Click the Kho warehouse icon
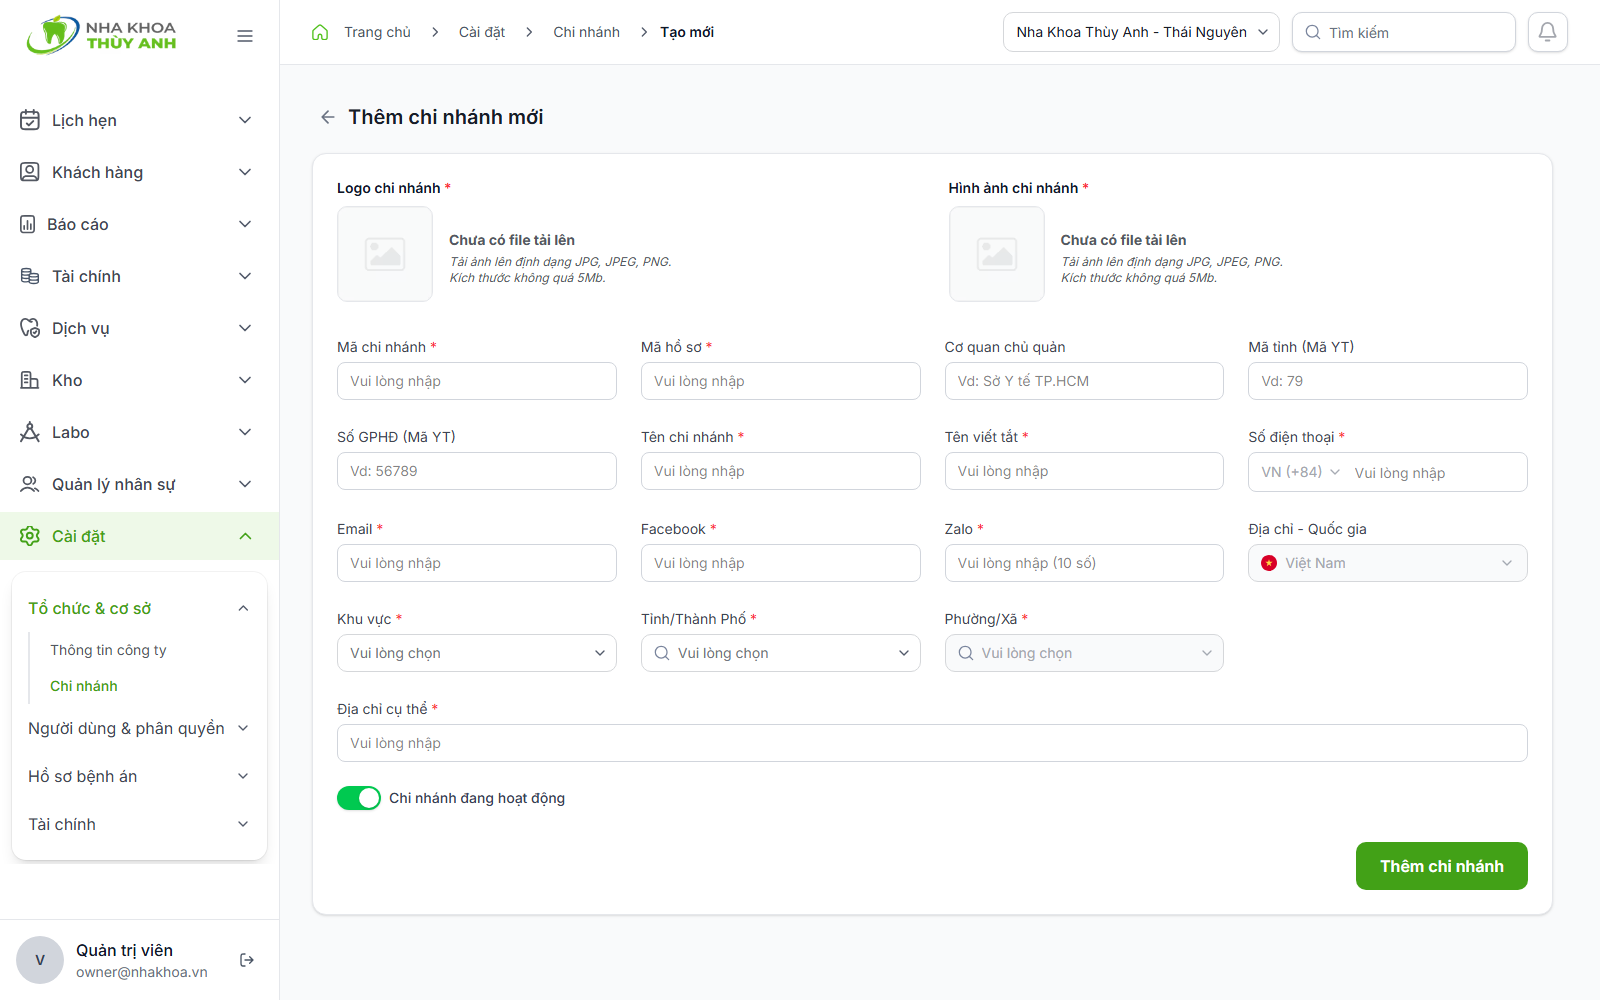 tap(30, 380)
